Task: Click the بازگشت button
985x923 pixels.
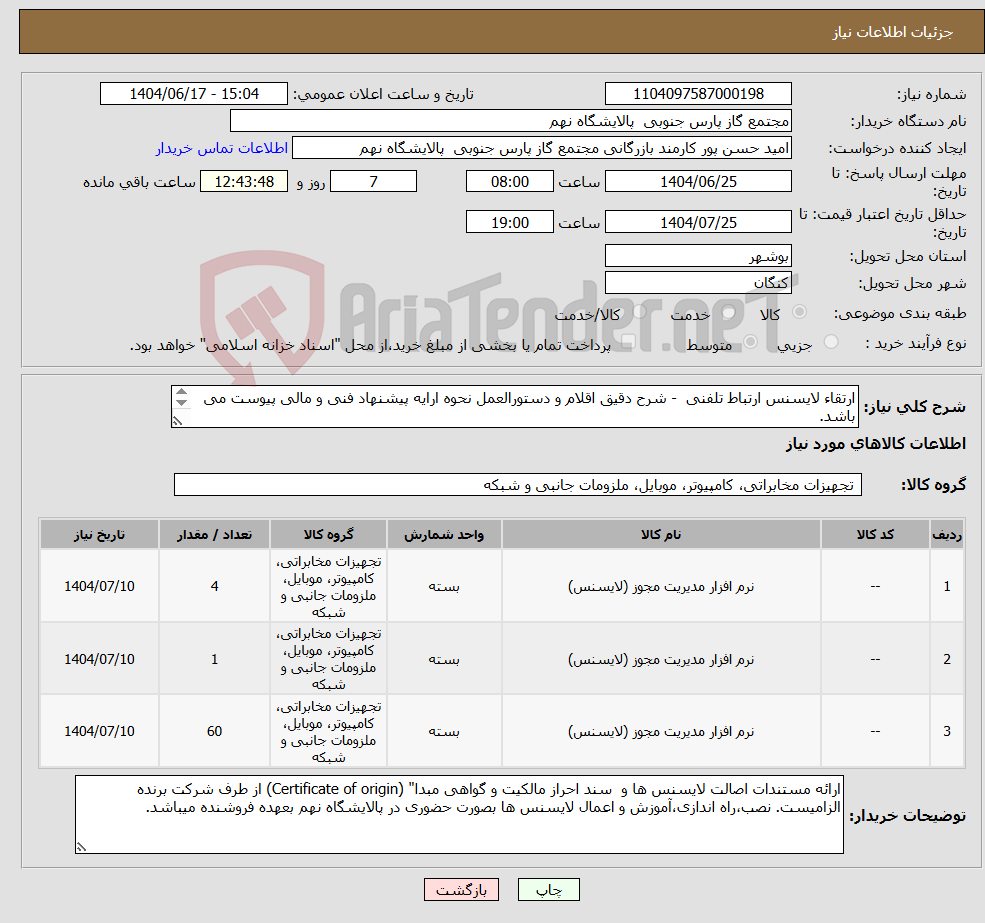Action: 461,889
